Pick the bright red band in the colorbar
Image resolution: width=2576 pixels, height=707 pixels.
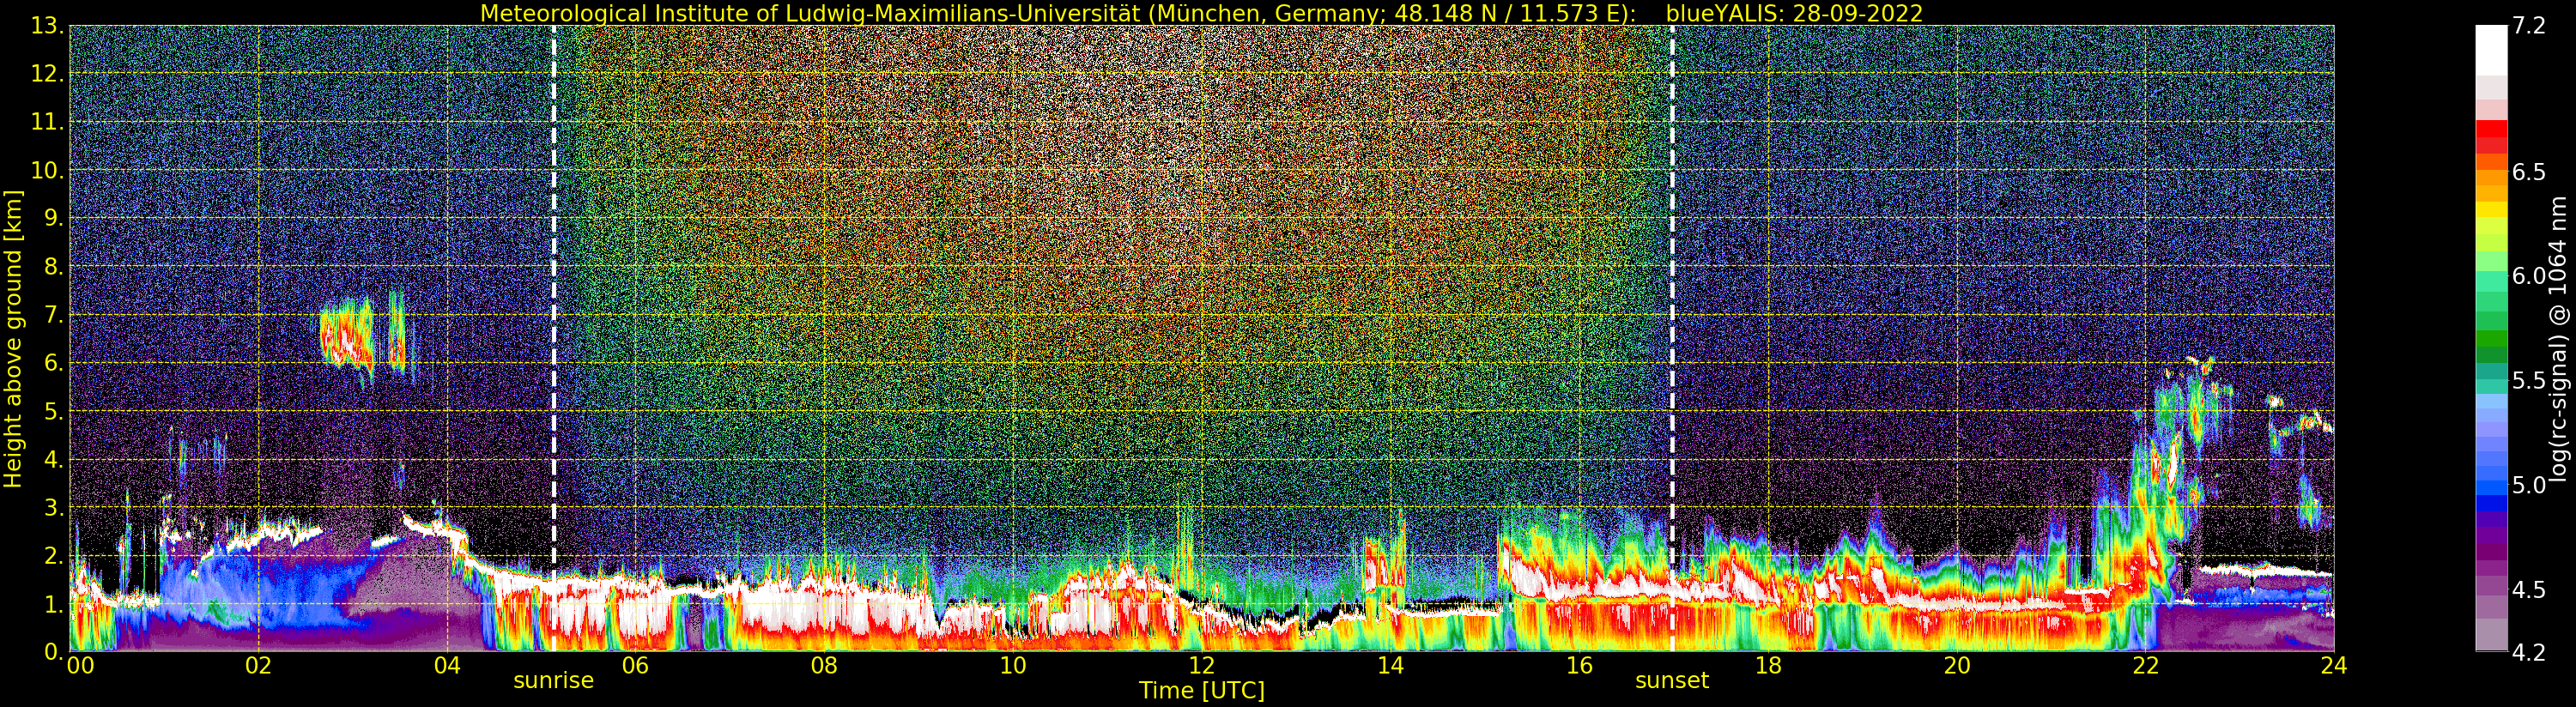click(x=2491, y=129)
